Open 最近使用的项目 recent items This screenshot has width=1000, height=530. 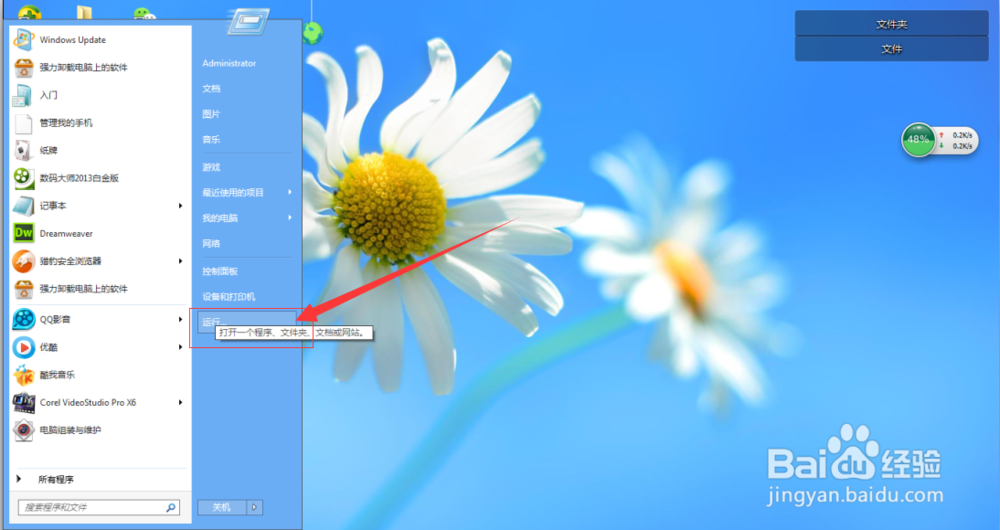pos(233,192)
